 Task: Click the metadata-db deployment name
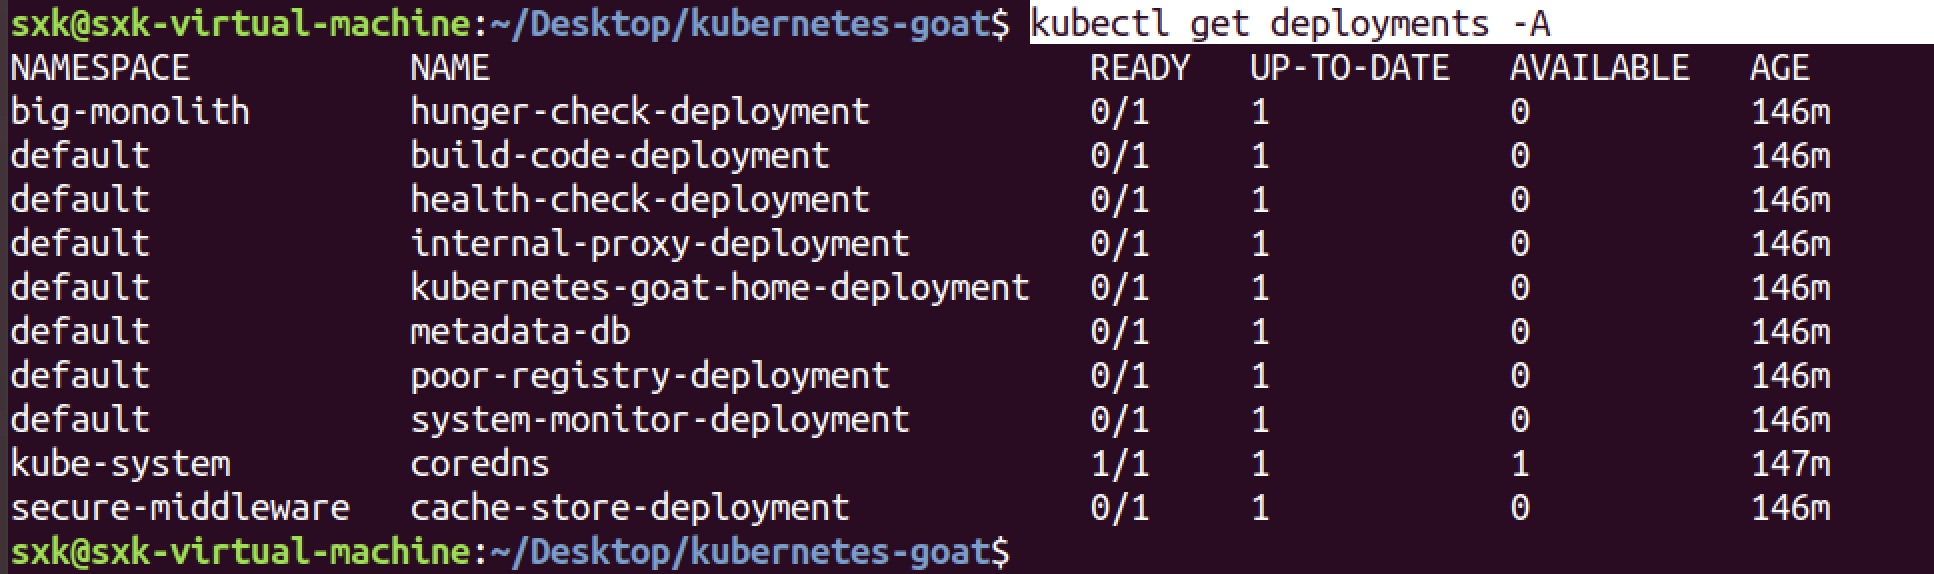[520, 331]
